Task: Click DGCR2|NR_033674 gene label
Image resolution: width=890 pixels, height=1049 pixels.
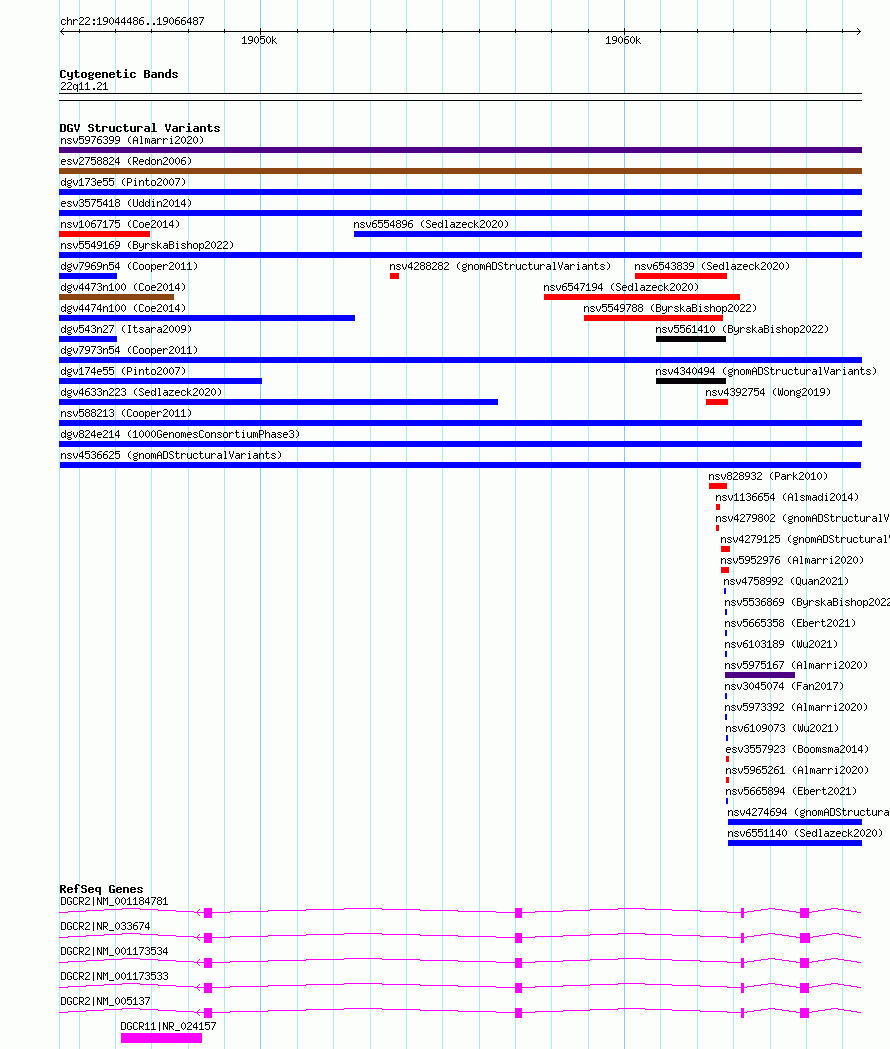Action: coord(105,927)
